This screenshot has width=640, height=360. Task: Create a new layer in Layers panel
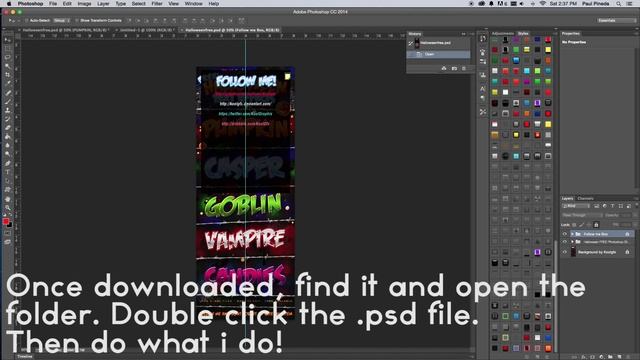[x=620, y=357]
